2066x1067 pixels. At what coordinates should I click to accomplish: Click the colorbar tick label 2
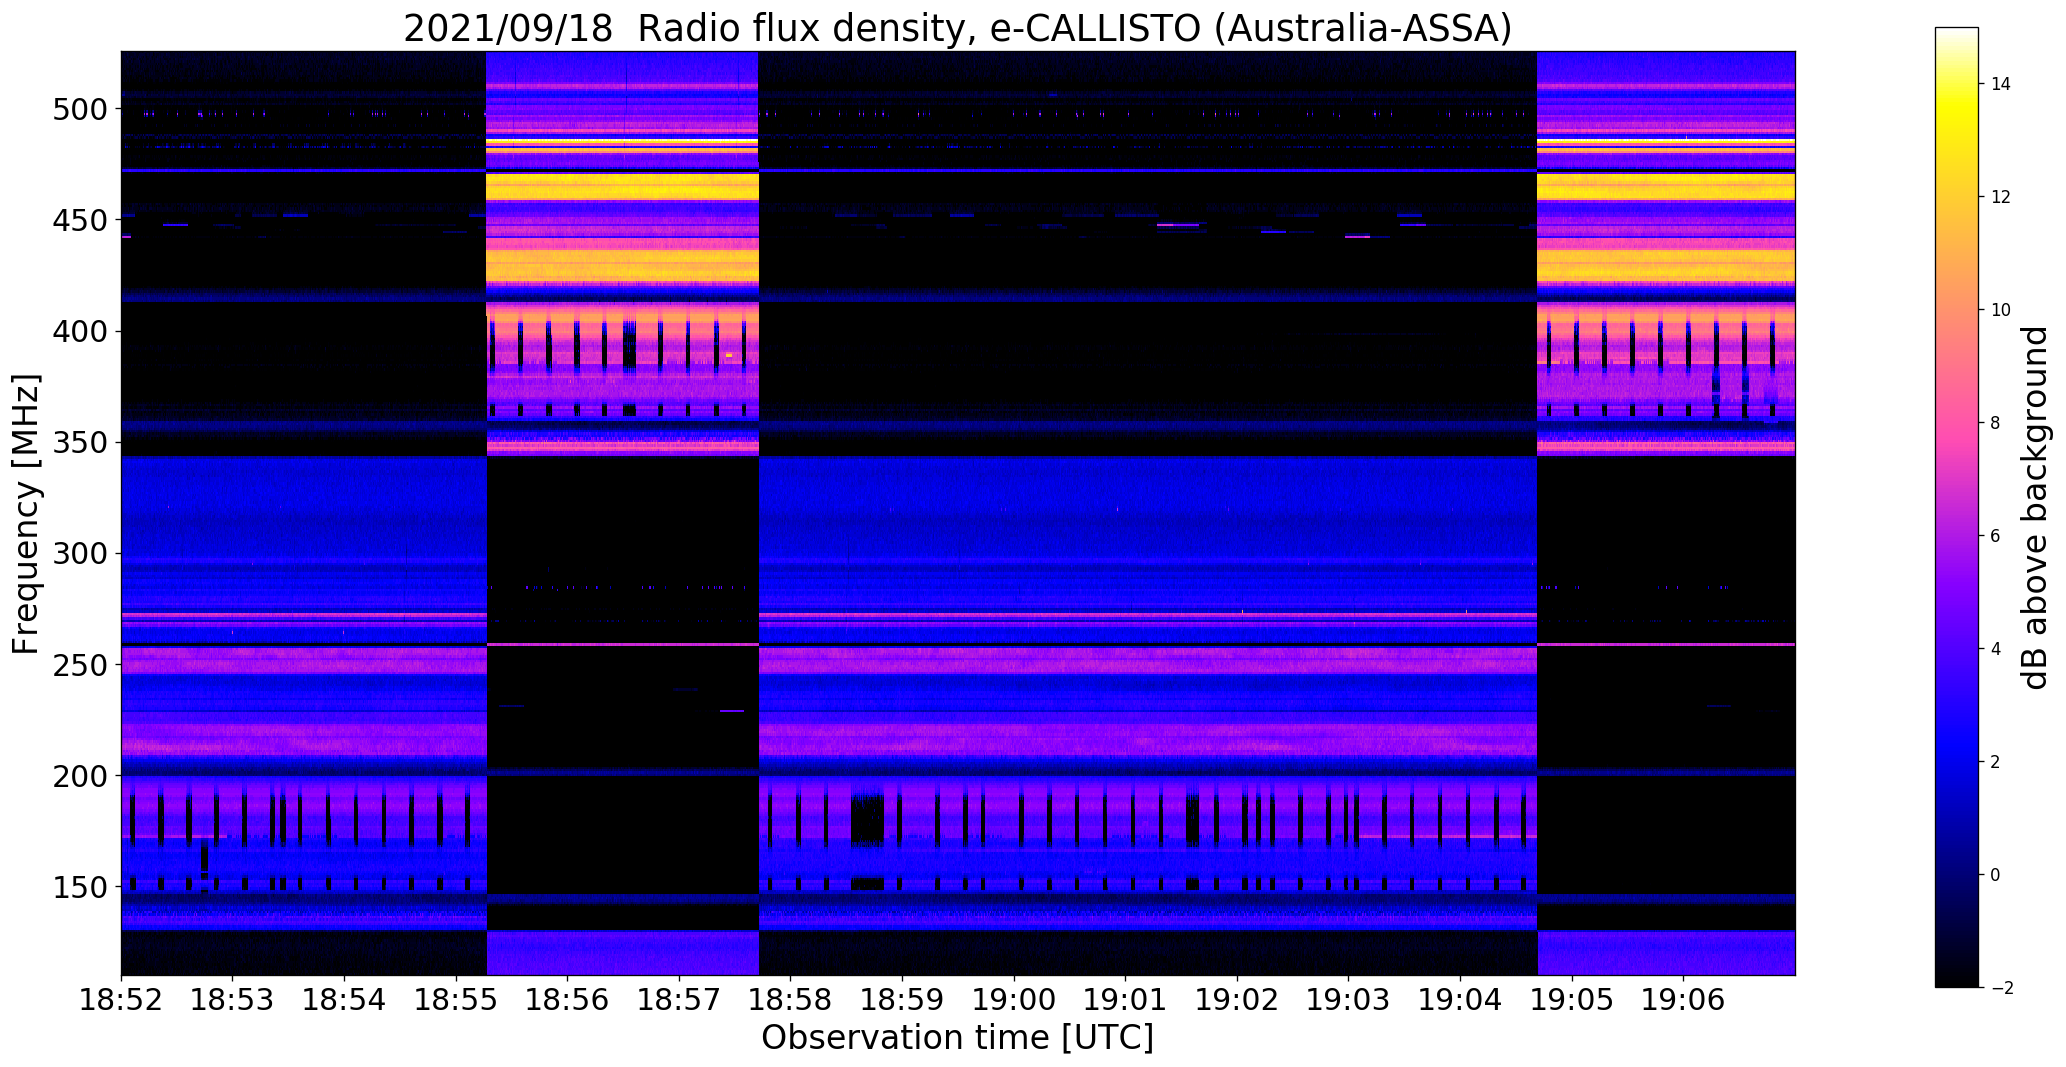1996,762
